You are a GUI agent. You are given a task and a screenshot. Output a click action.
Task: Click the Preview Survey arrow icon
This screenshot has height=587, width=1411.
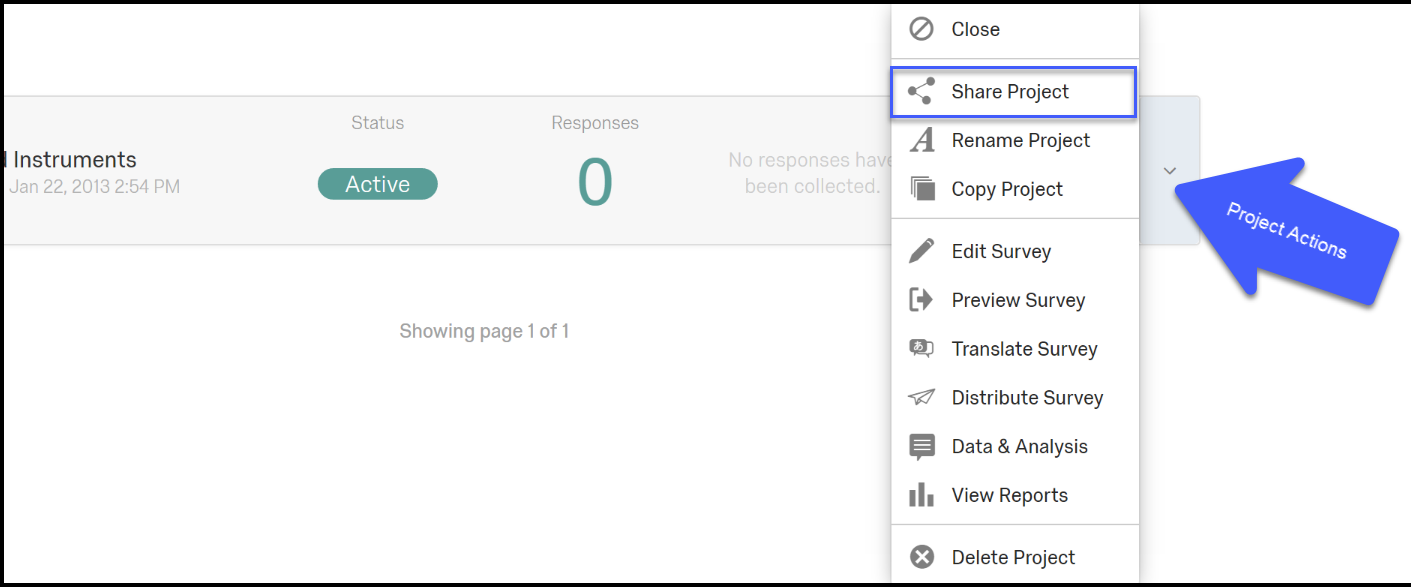tap(921, 300)
